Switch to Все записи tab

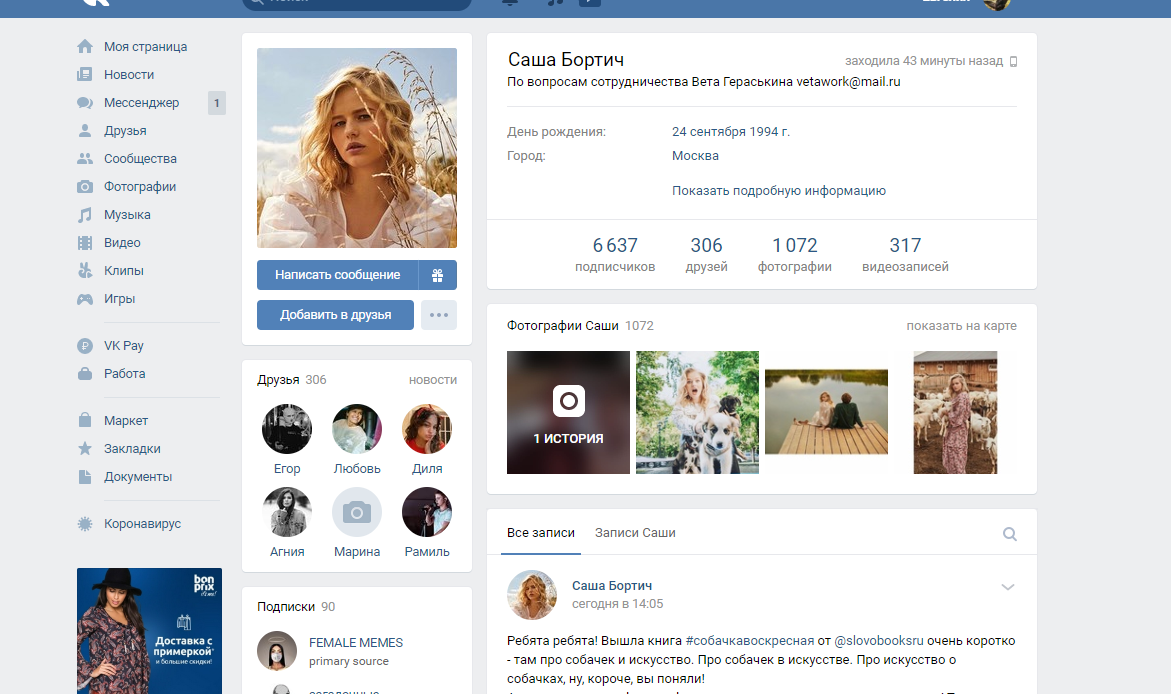(541, 533)
